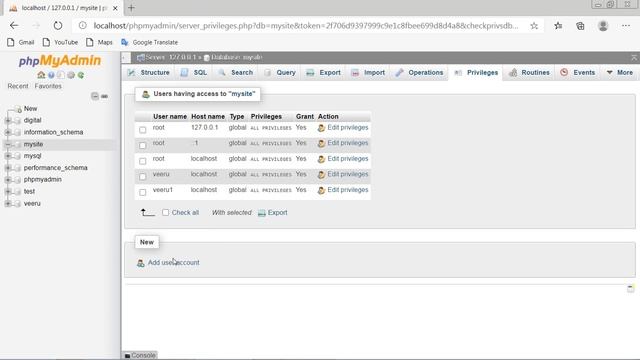Click the Add user account link
This screenshot has width=640, height=360.
173,263
